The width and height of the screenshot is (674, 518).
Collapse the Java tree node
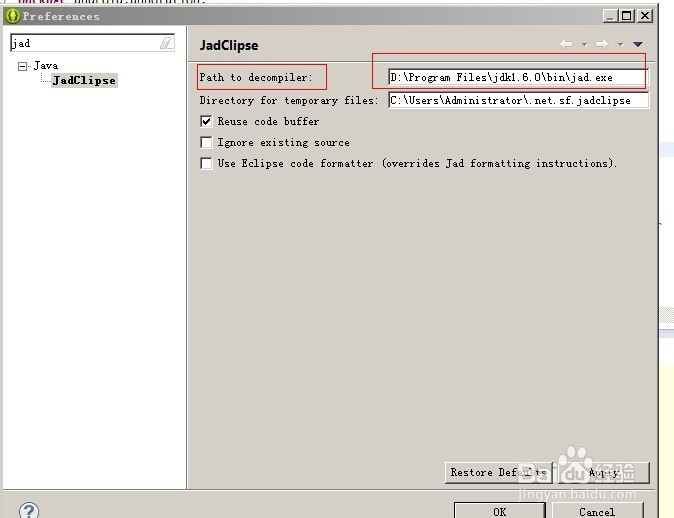coord(22,66)
